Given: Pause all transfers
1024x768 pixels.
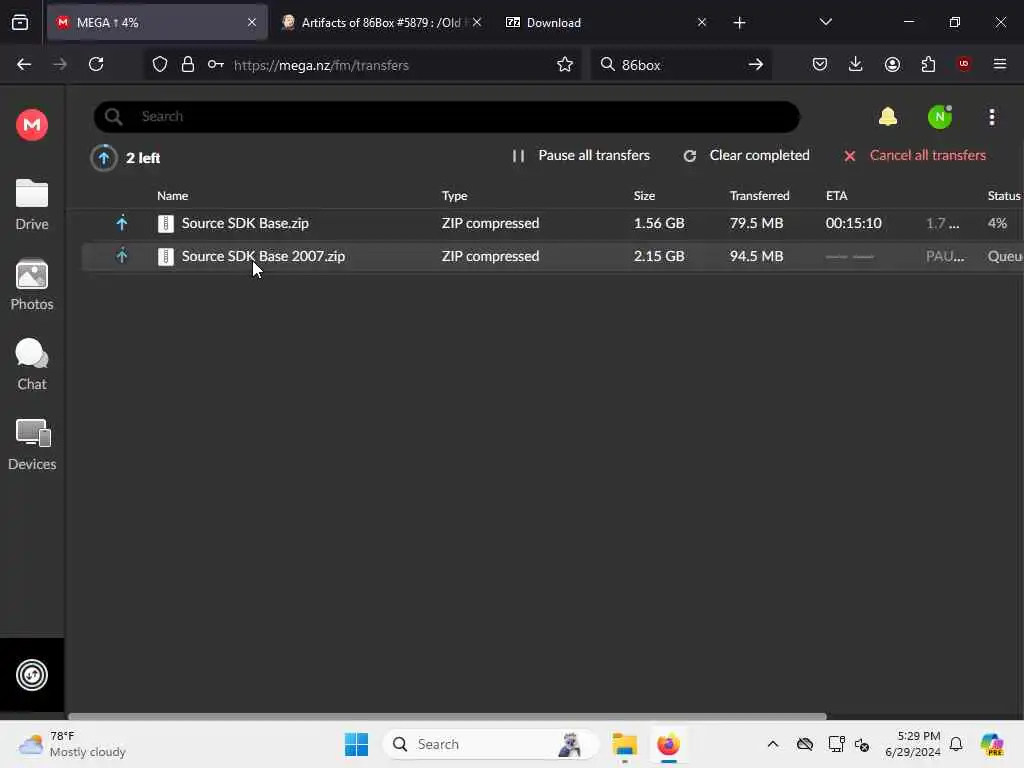Looking at the screenshot, I should [x=581, y=155].
